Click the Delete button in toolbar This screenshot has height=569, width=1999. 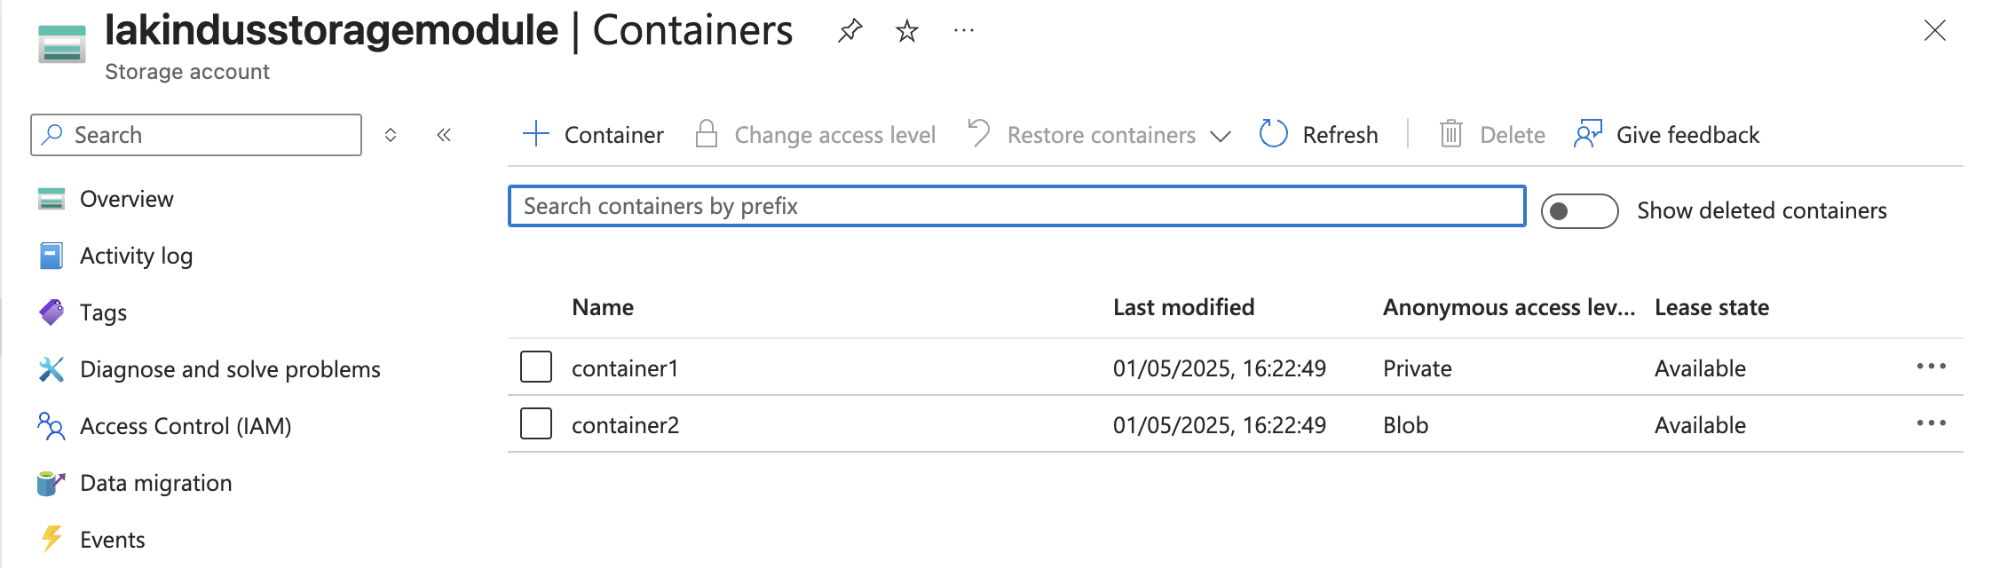click(1492, 135)
